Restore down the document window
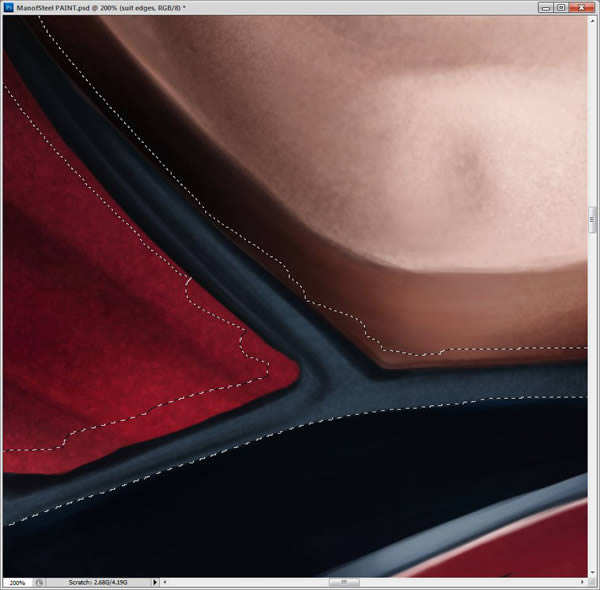 pyautogui.click(x=561, y=7)
